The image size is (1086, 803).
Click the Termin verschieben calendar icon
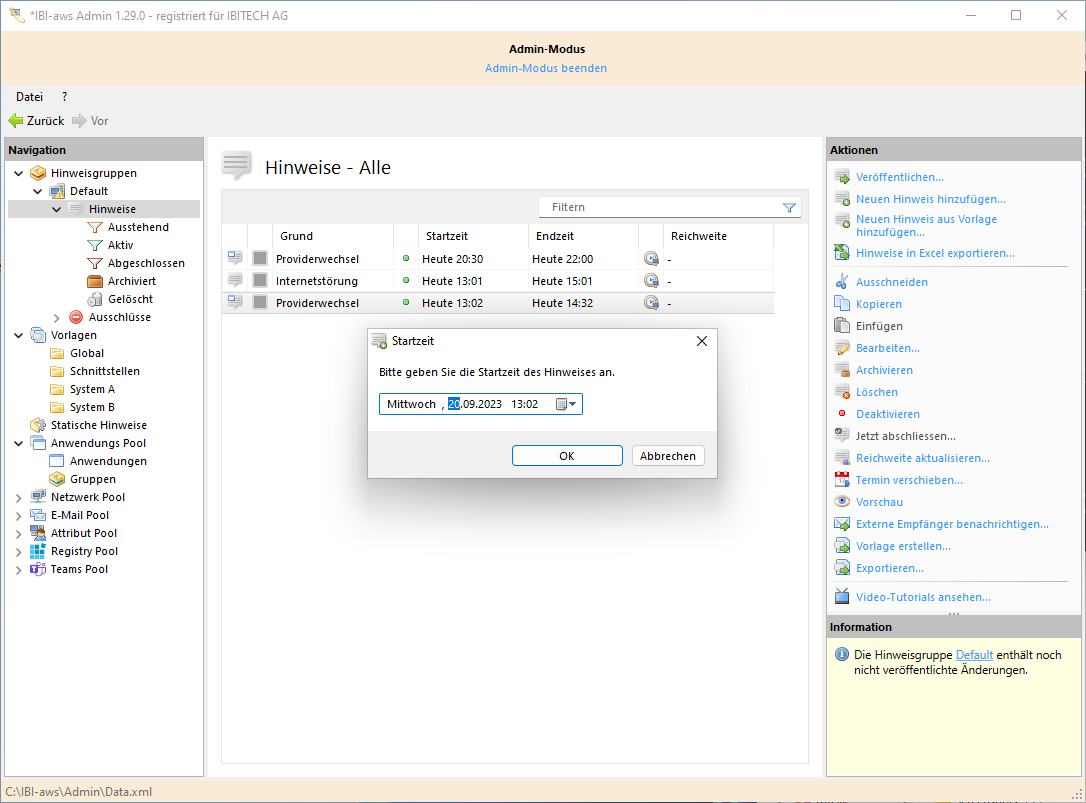[x=842, y=480]
